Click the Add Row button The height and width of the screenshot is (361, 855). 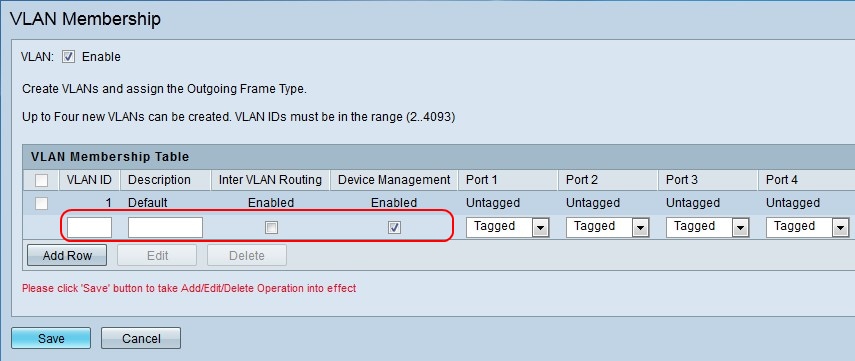tap(67, 255)
